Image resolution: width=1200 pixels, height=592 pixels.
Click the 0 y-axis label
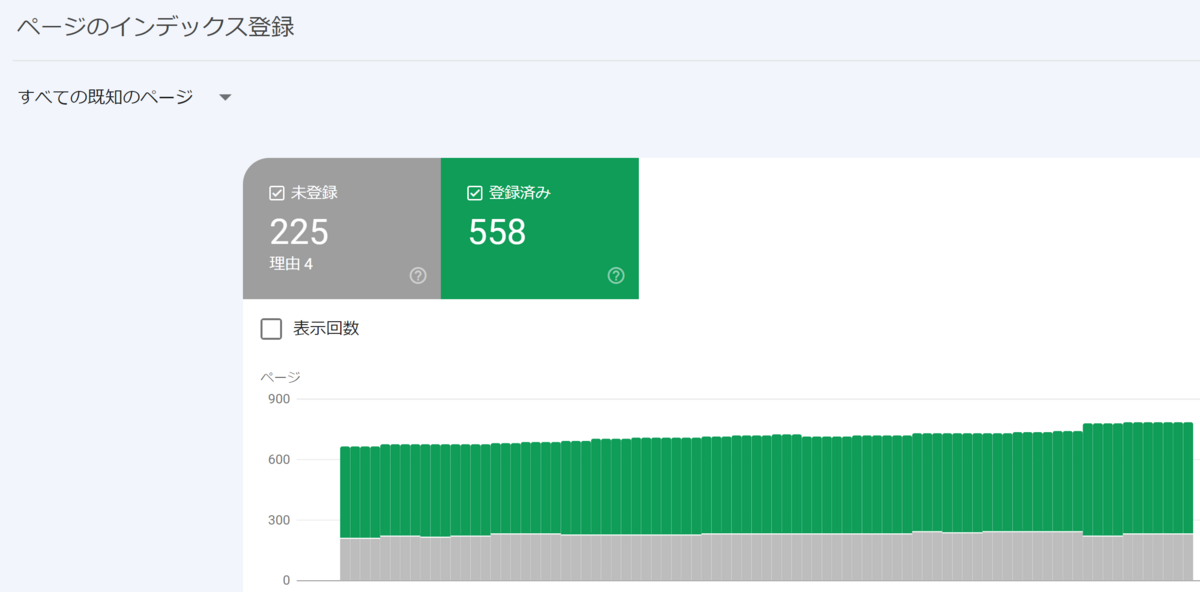(286, 580)
